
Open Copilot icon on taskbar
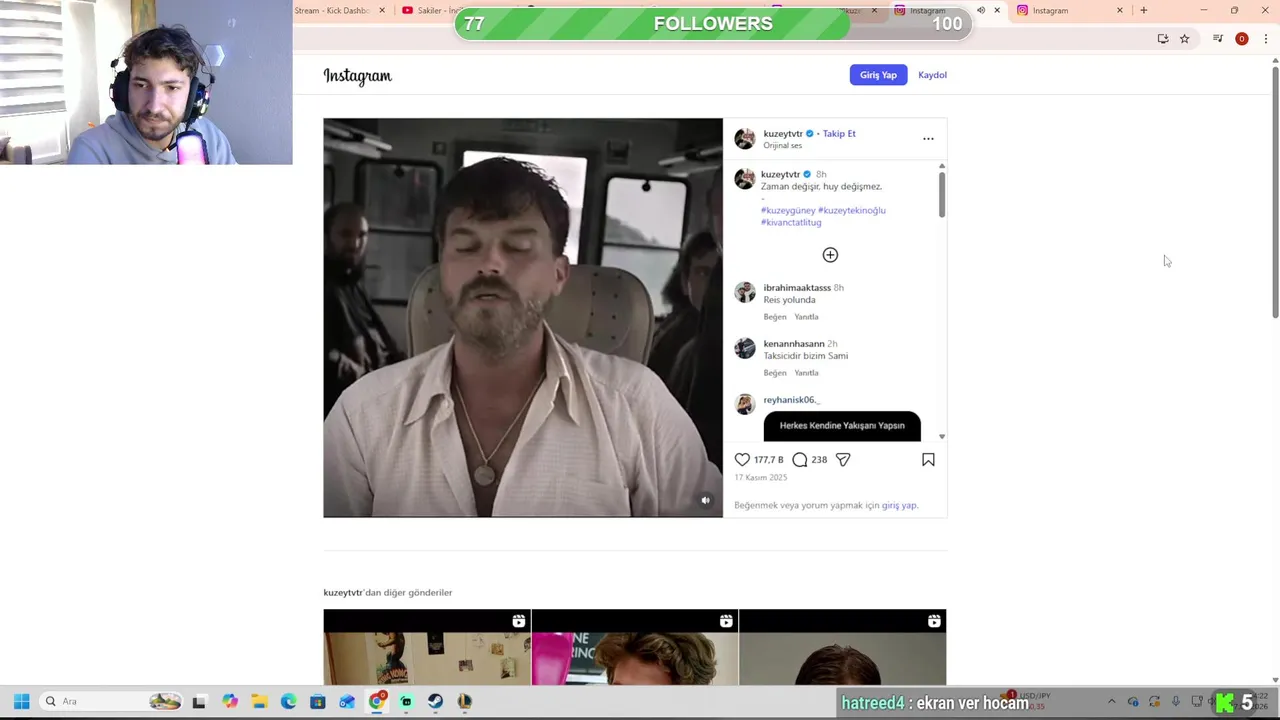coord(230,702)
